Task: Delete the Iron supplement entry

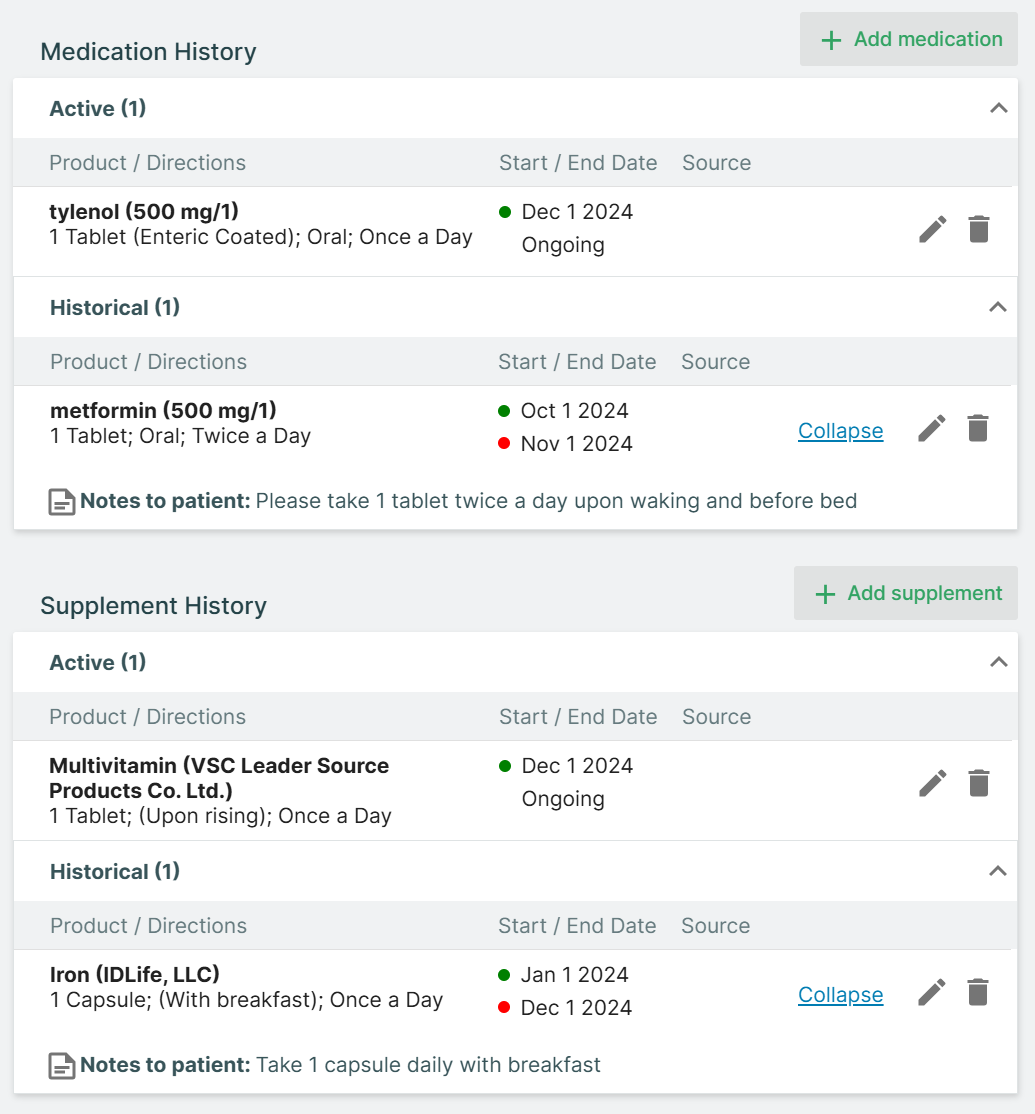Action: pos(978,993)
